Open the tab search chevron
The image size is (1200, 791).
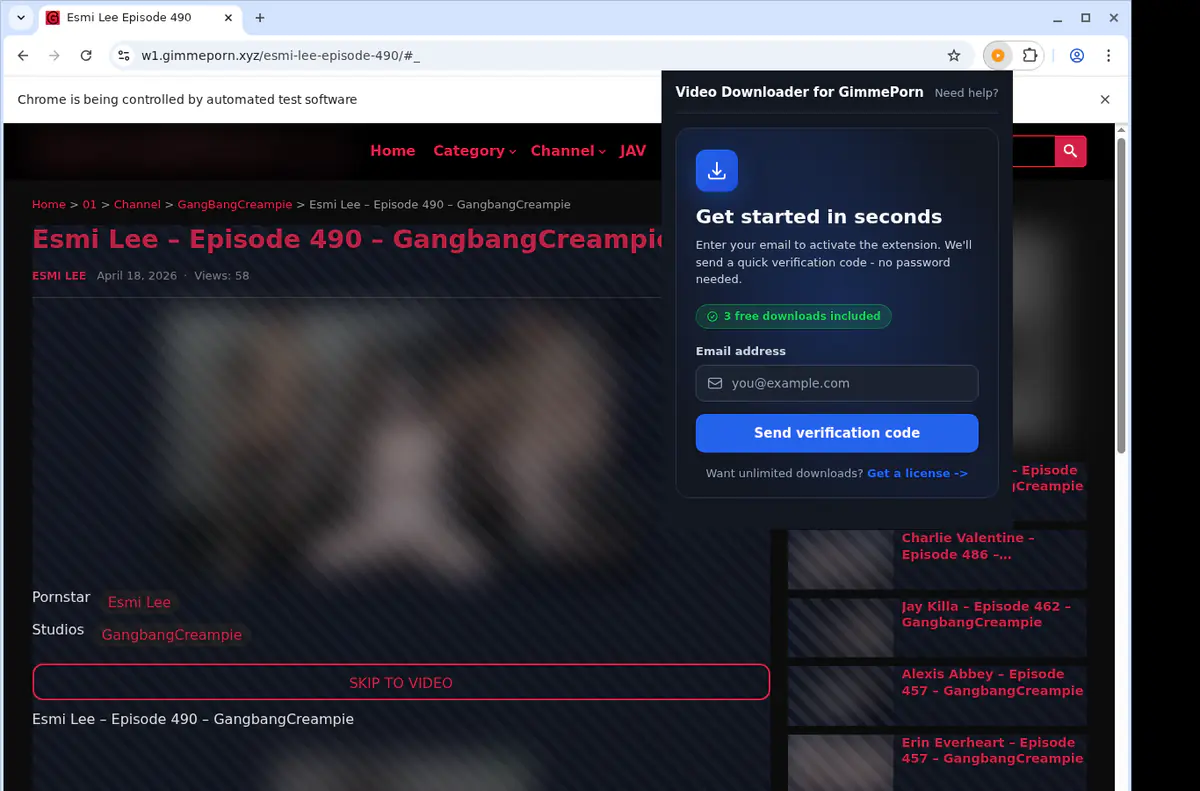click(21, 18)
